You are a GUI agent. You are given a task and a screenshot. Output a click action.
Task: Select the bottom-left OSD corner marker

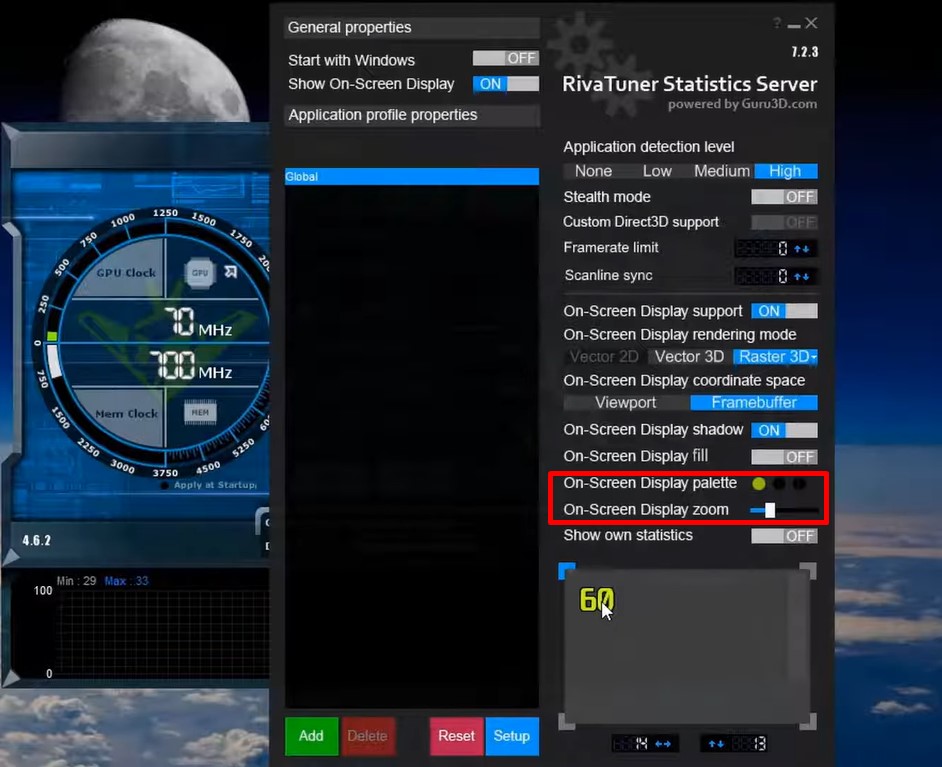(567, 722)
